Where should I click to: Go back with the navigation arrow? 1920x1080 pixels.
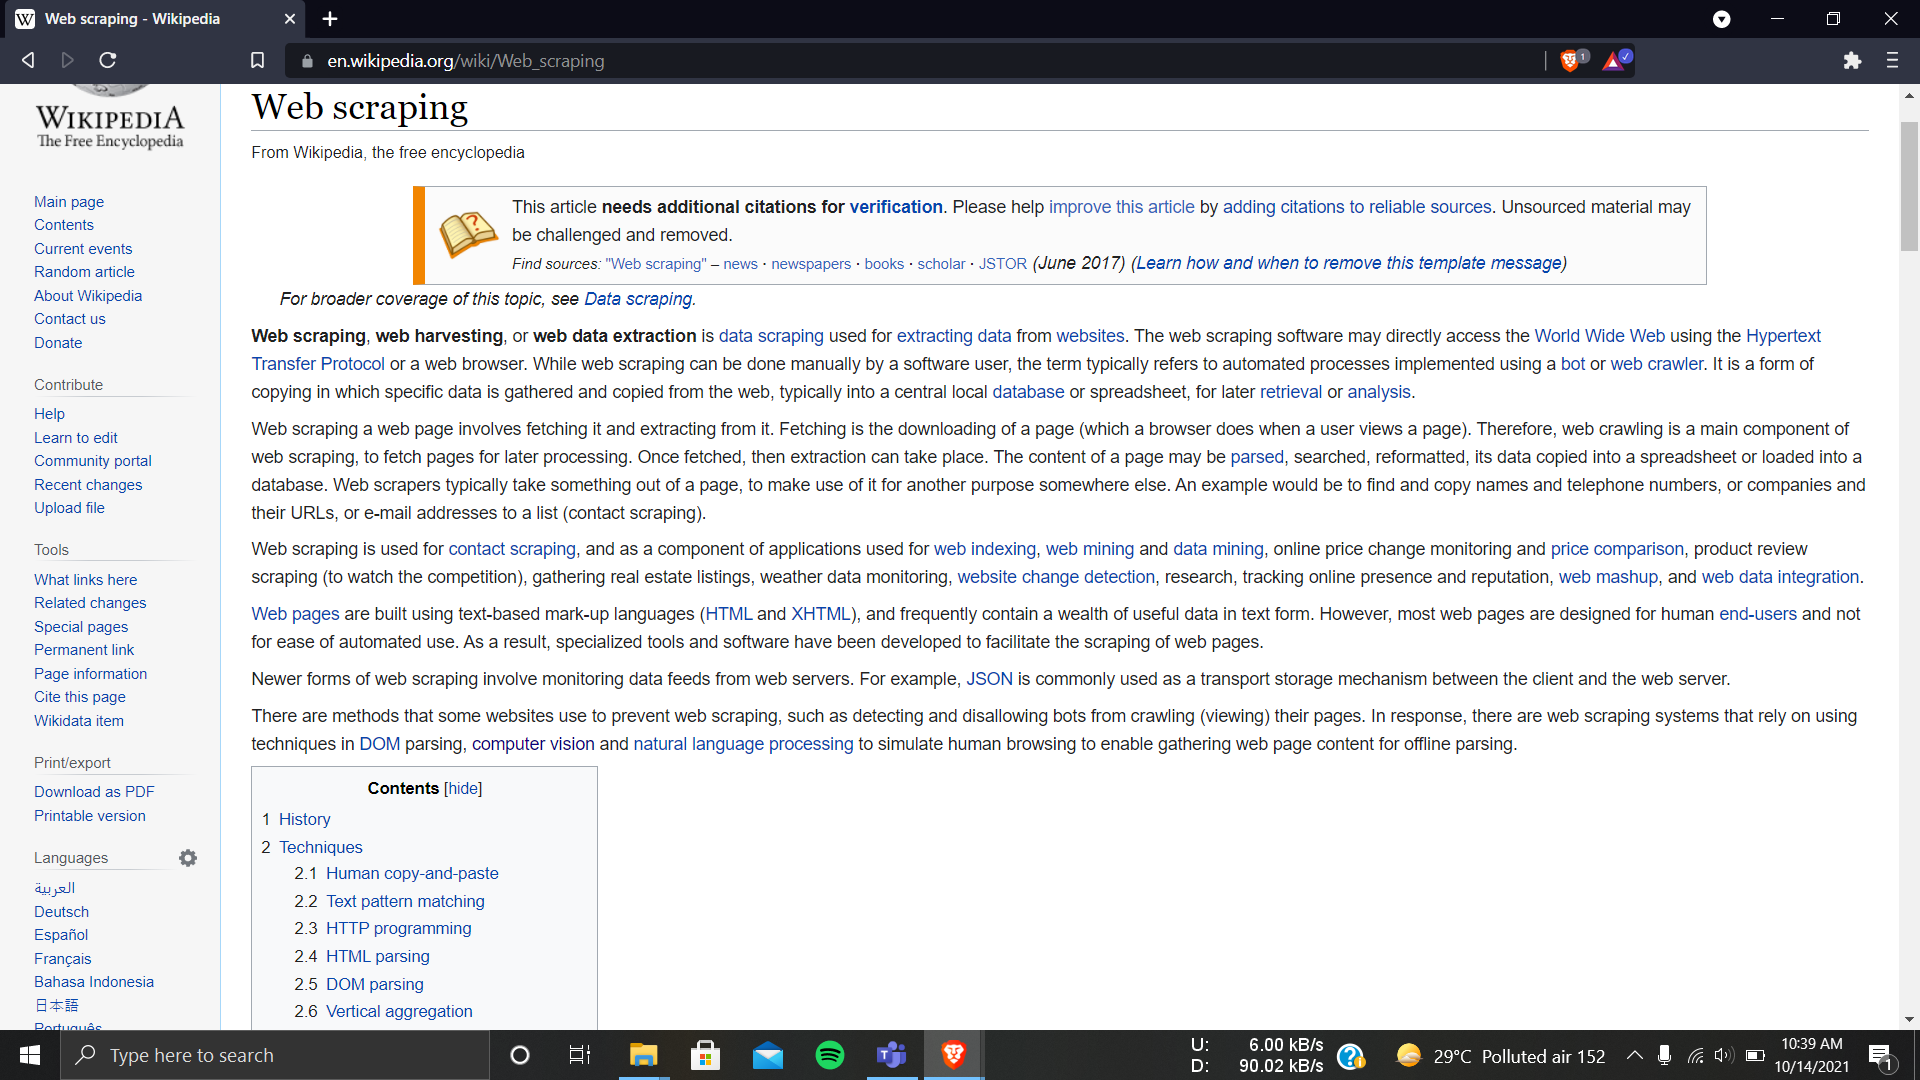[x=28, y=61]
